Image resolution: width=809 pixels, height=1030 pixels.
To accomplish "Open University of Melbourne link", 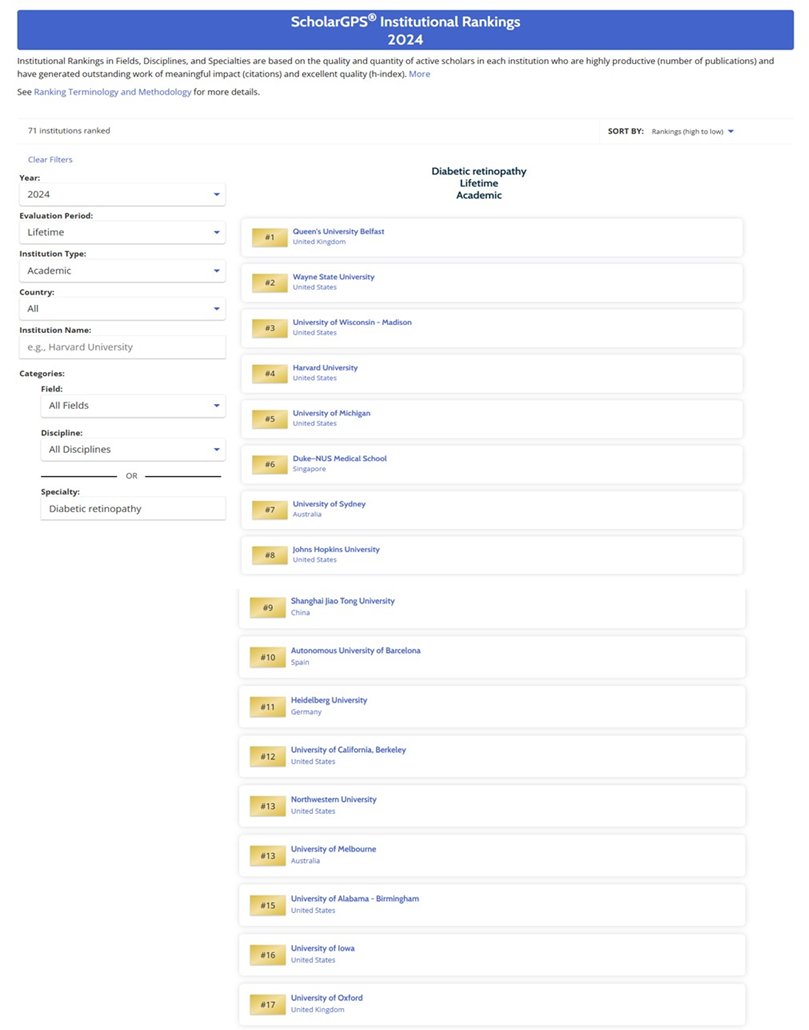I will click(334, 849).
